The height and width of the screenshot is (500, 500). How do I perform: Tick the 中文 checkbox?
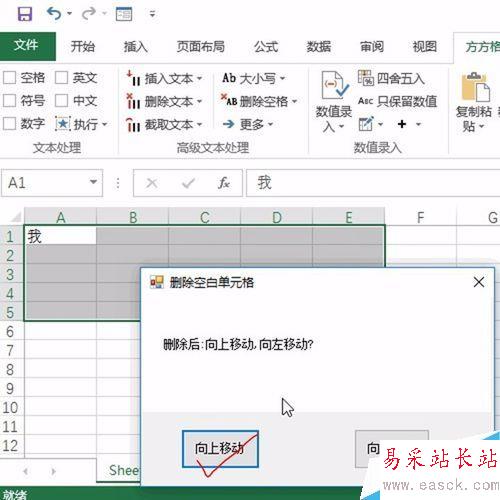tap(62, 100)
